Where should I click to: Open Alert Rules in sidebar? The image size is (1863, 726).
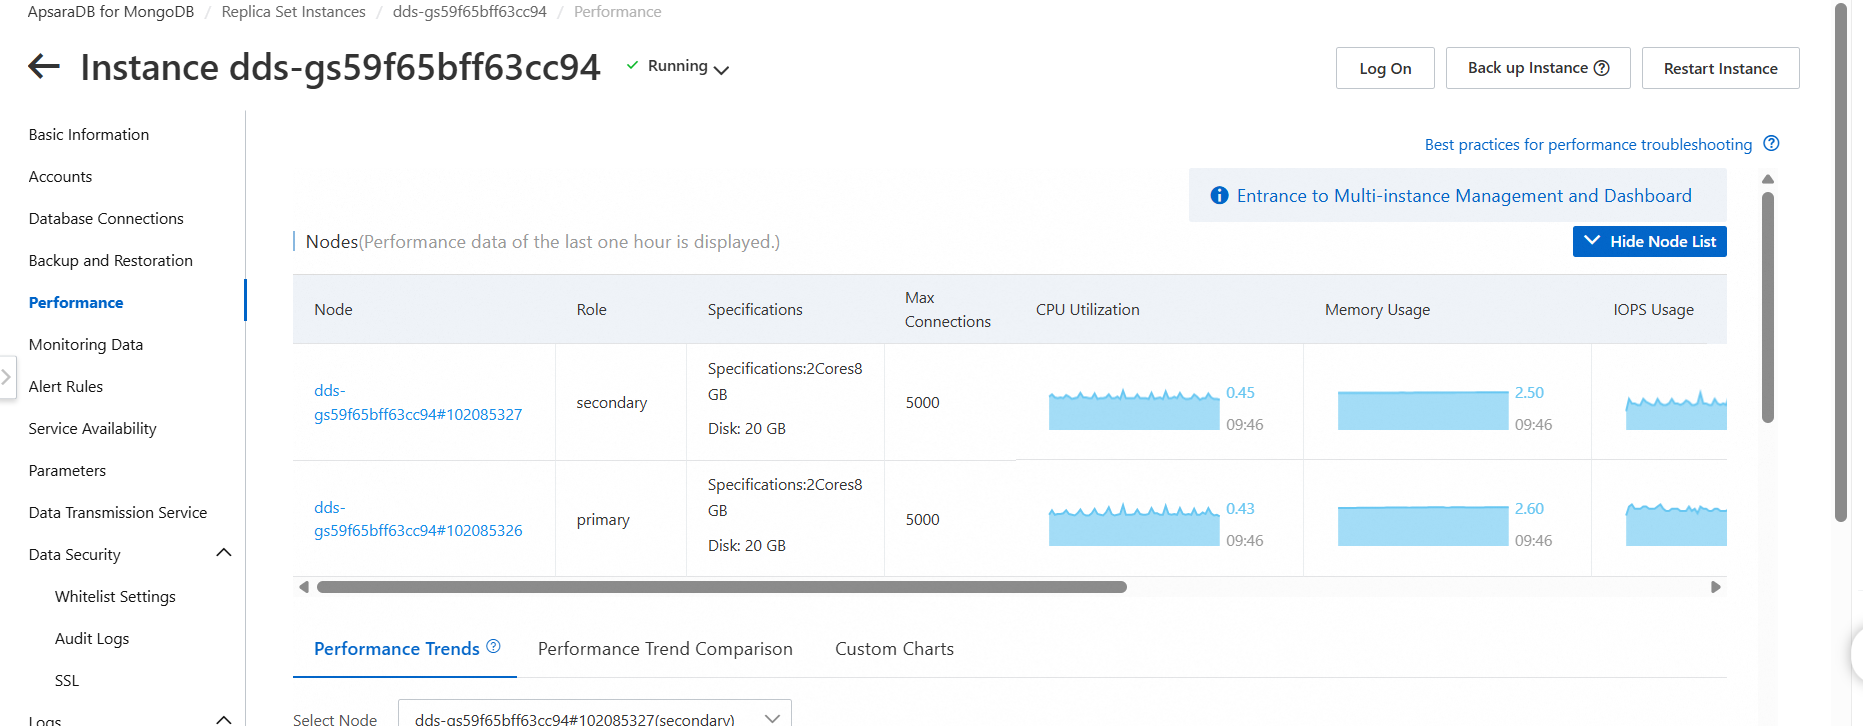click(x=66, y=386)
